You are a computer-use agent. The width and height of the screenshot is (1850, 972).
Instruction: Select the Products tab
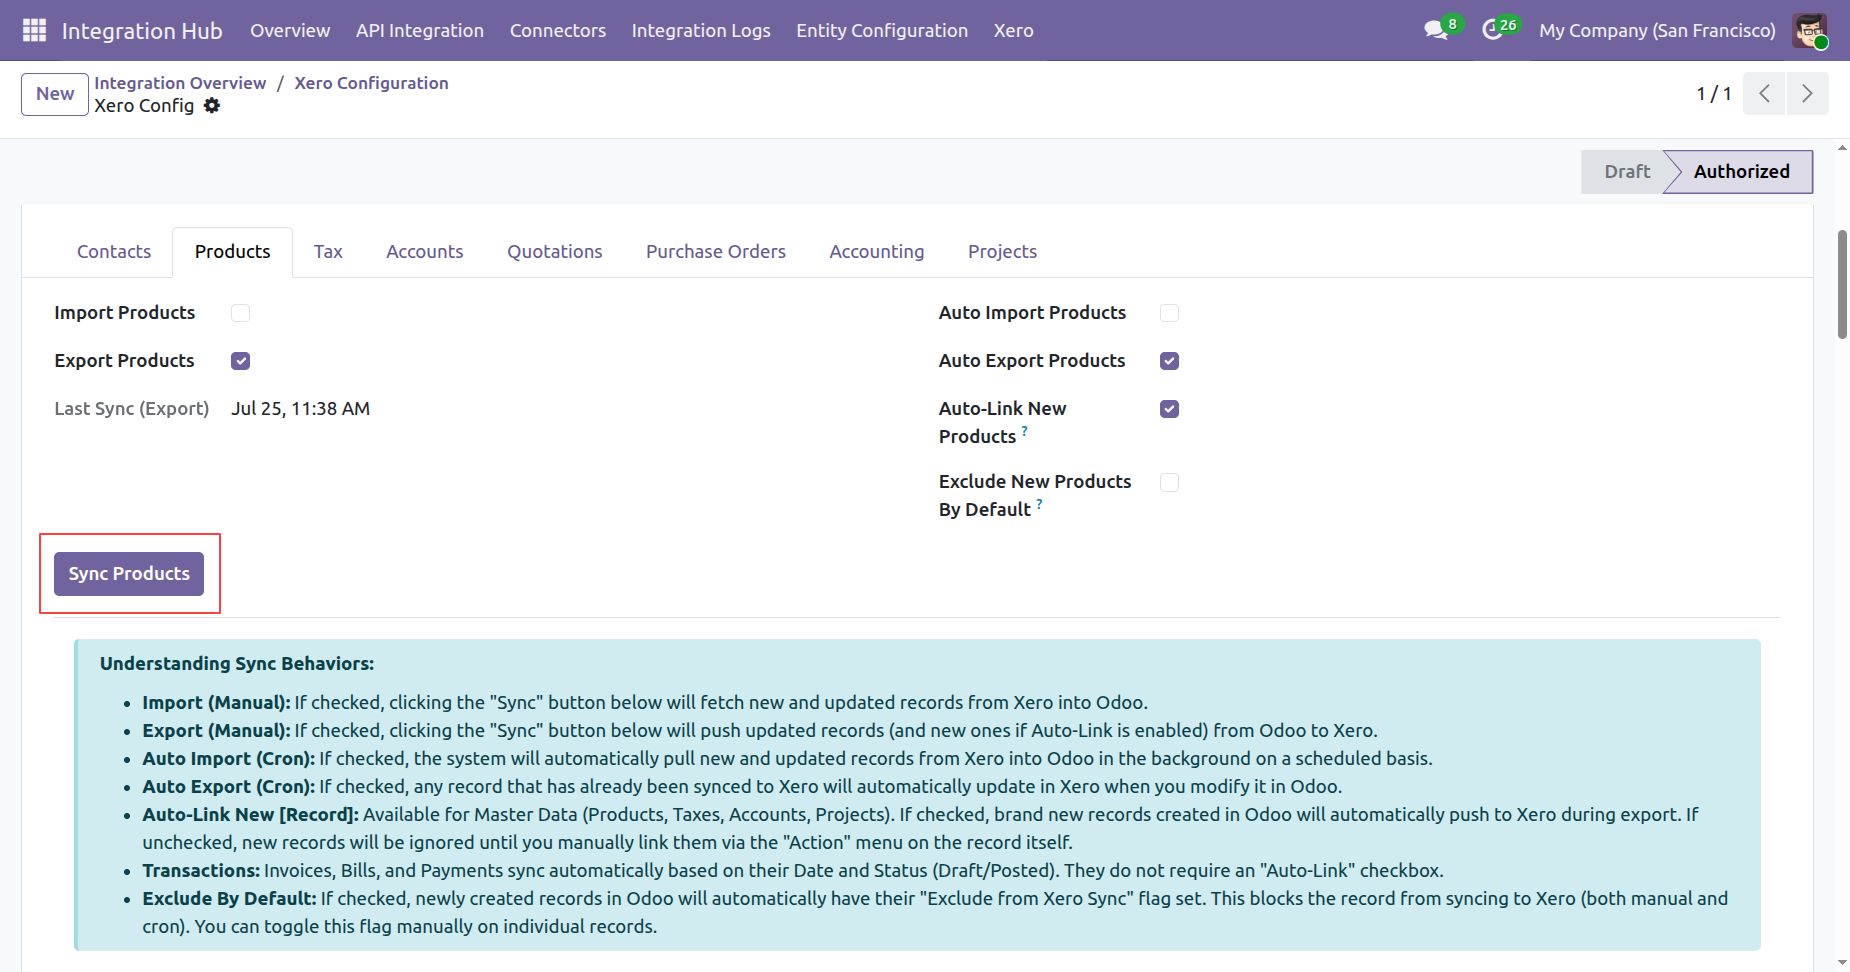pyautogui.click(x=233, y=252)
